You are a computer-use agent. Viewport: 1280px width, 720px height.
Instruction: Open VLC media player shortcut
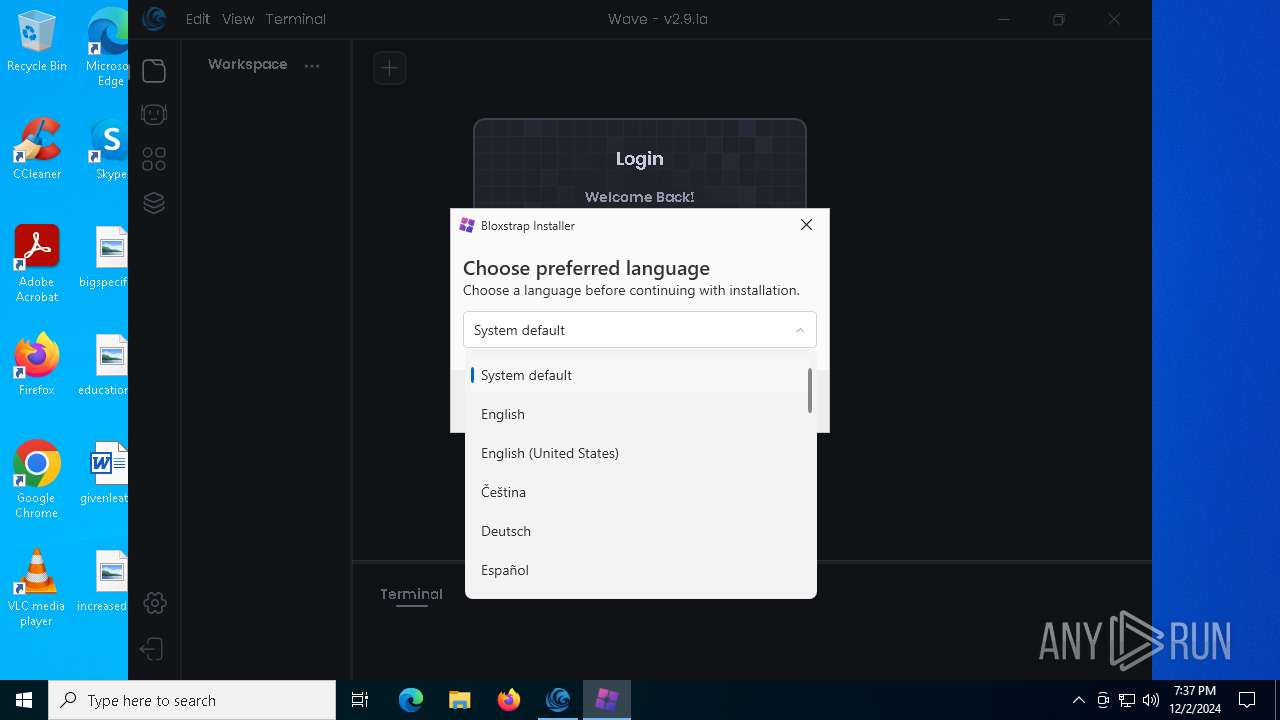(37, 587)
